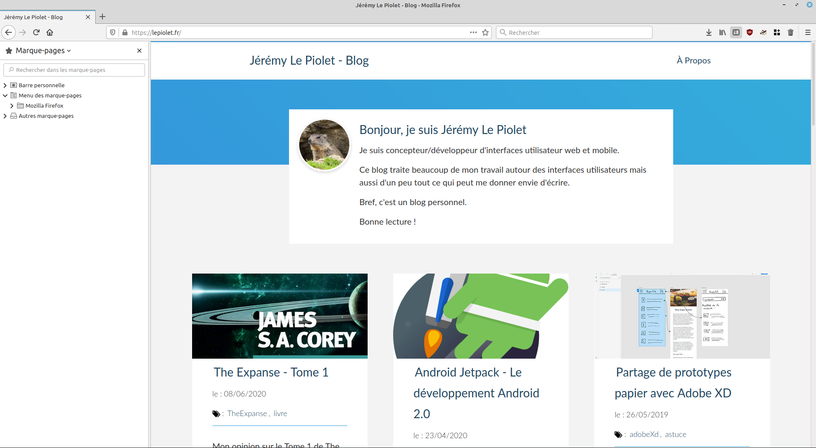
Task: Open the Marque-pages sidebar switcher dropdown
Action: (x=38, y=50)
